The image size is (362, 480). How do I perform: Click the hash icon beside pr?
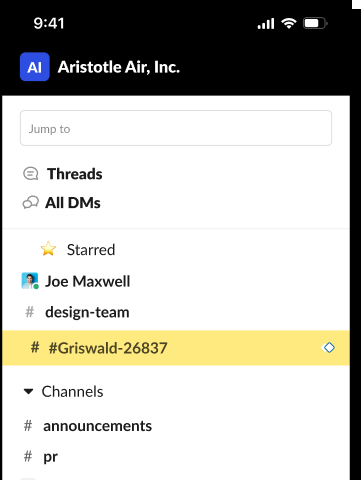(28, 456)
